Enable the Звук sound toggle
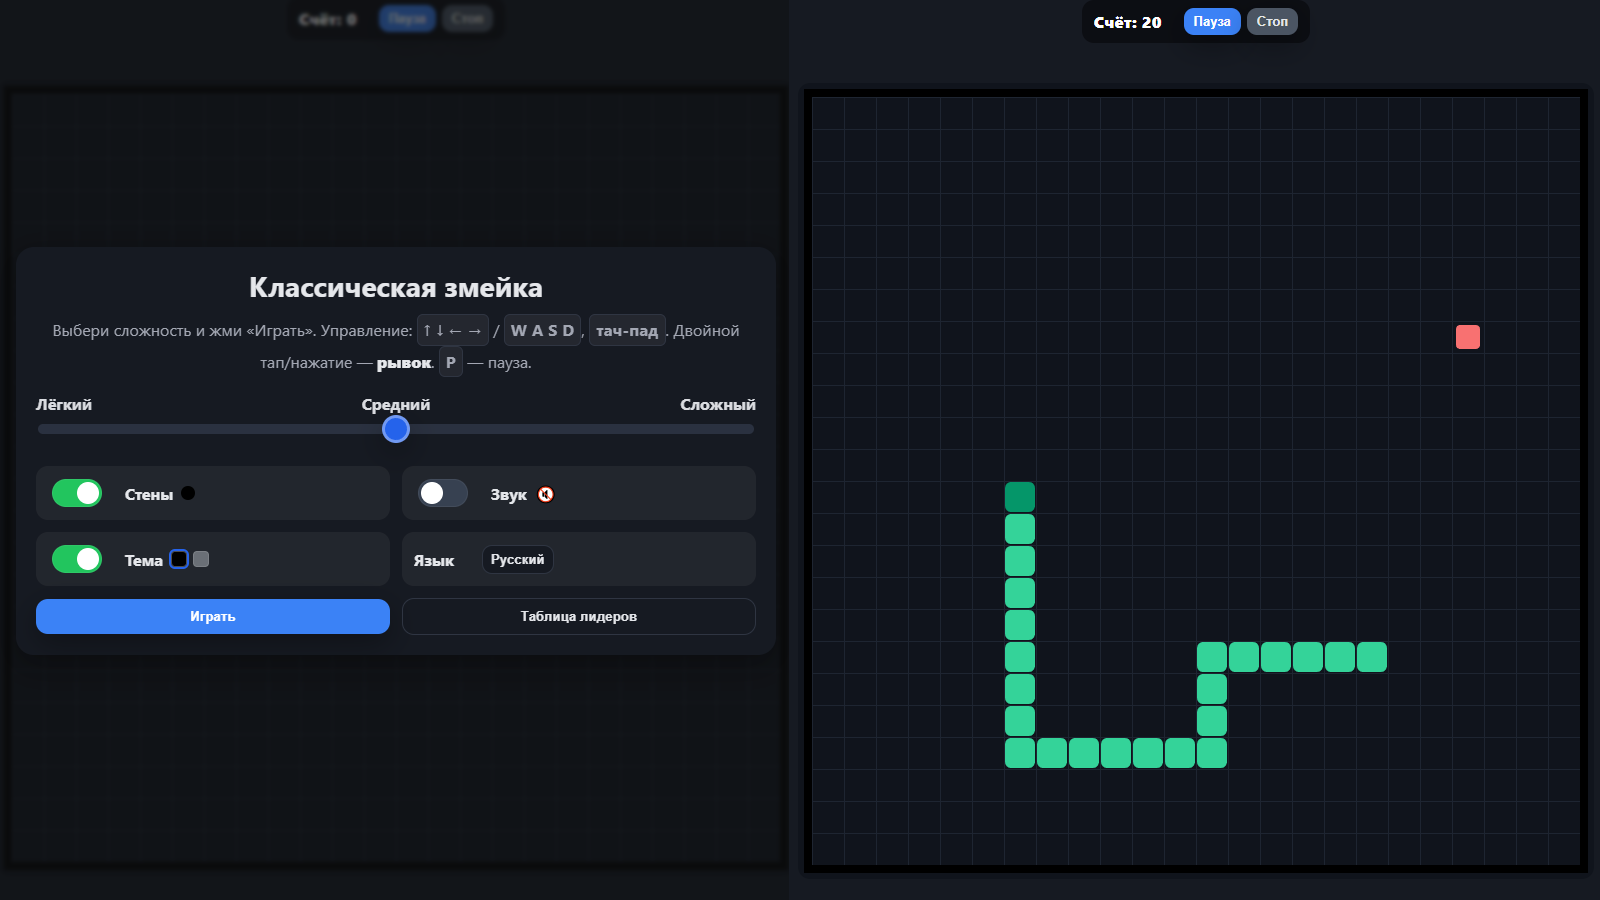This screenshot has width=1600, height=900. tap(442, 493)
